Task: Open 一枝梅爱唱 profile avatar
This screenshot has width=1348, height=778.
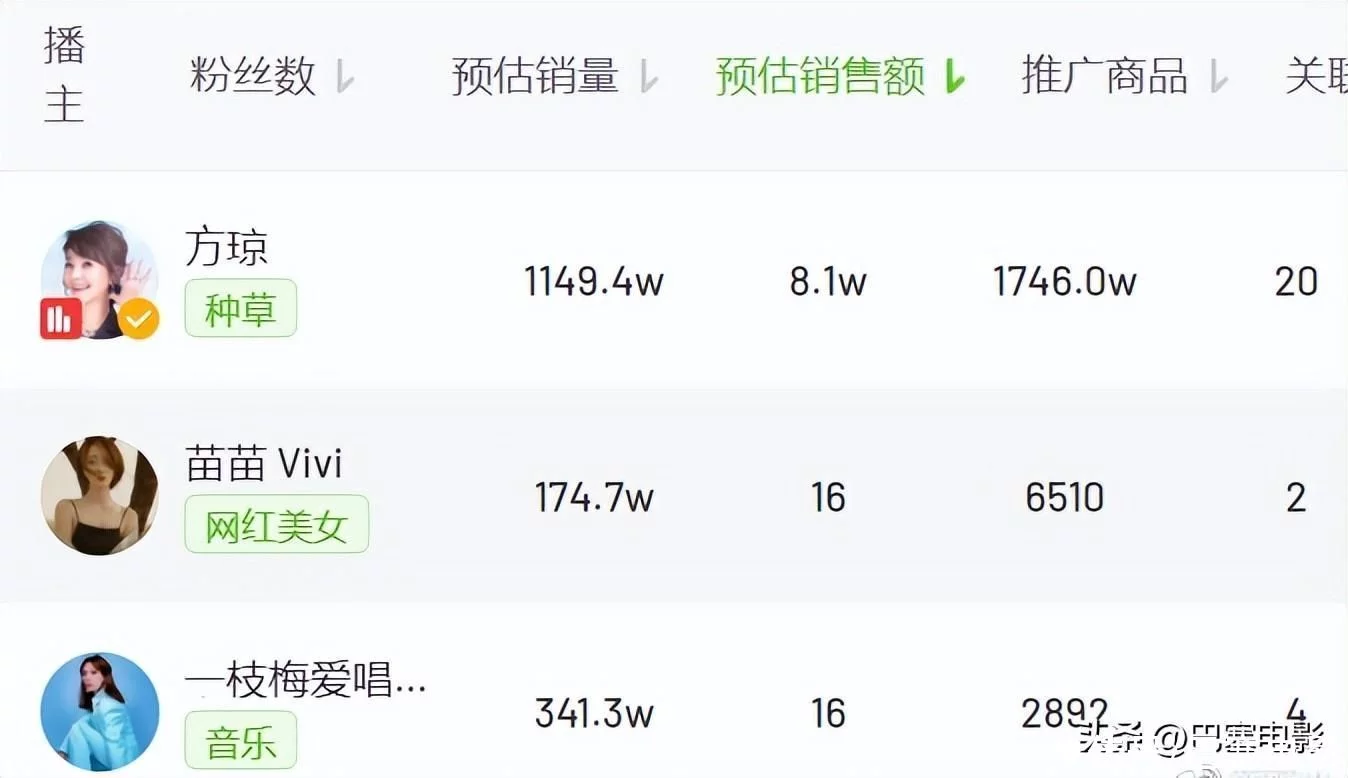Action: [100, 712]
